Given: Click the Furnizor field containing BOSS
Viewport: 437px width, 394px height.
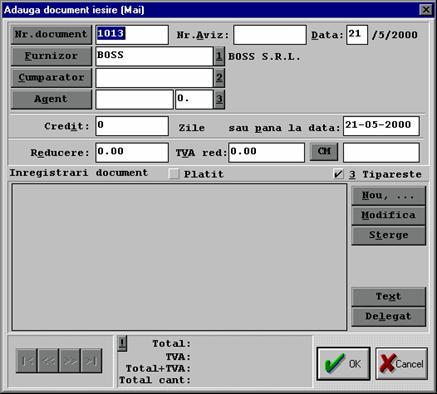Looking at the screenshot, I should [x=154, y=56].
